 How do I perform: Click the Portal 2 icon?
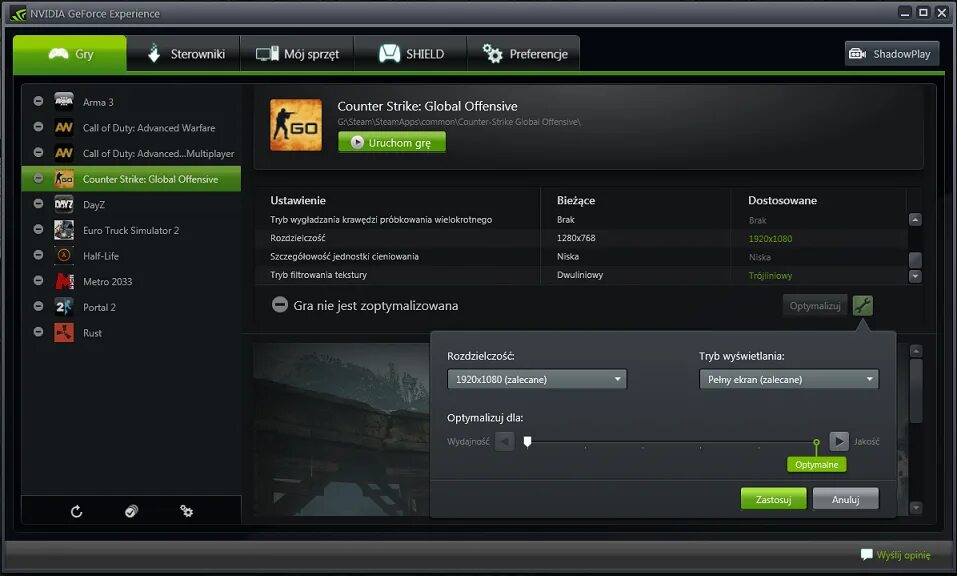[x=63, y=306]
